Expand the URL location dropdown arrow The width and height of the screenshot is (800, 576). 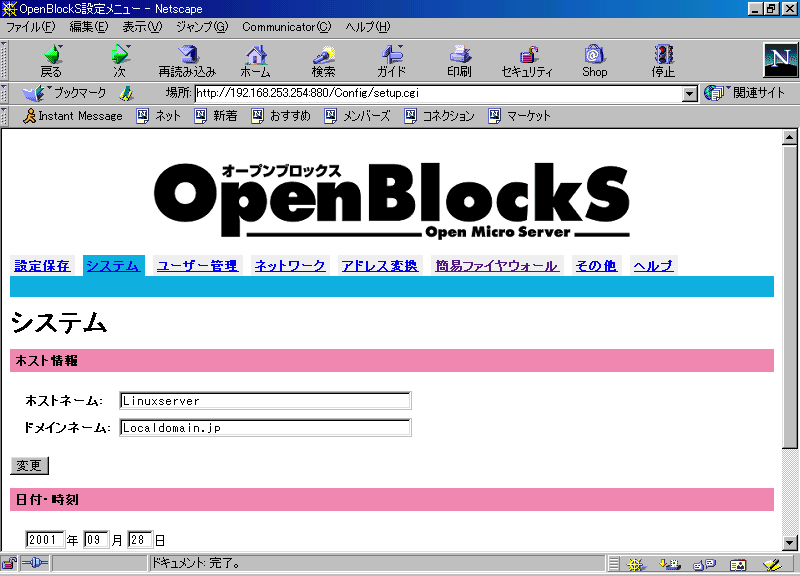tap(690, 93)
